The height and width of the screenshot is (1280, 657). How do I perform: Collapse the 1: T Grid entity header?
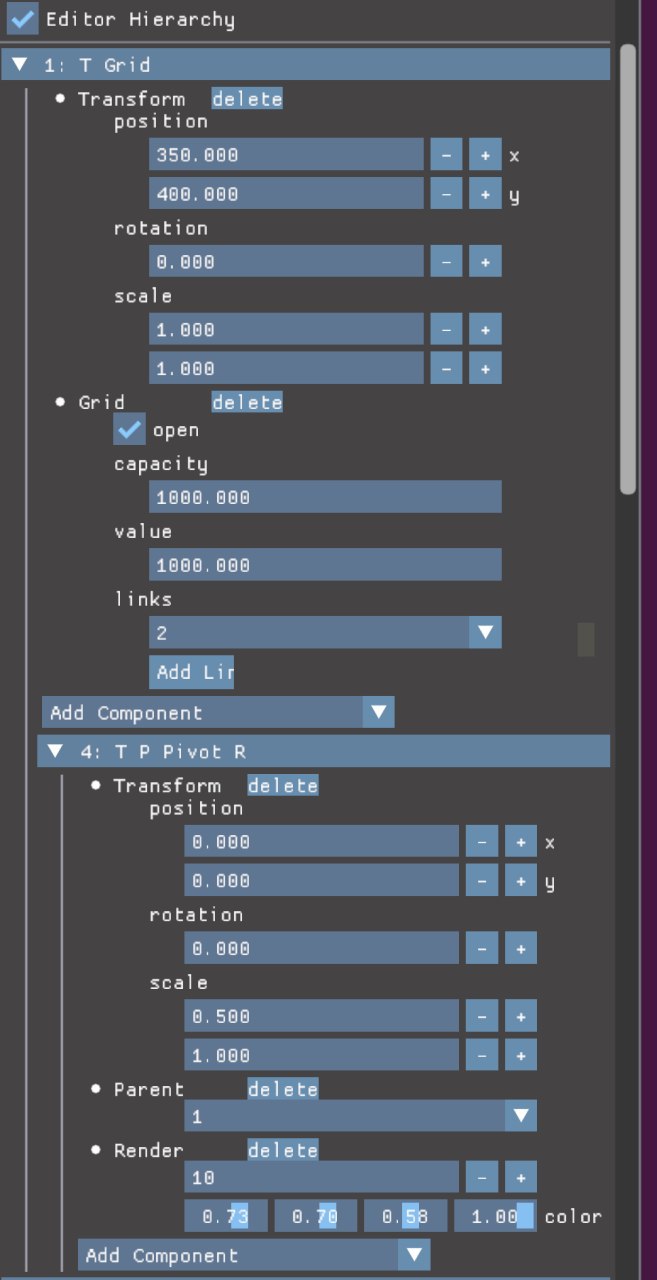pos(306,65)
